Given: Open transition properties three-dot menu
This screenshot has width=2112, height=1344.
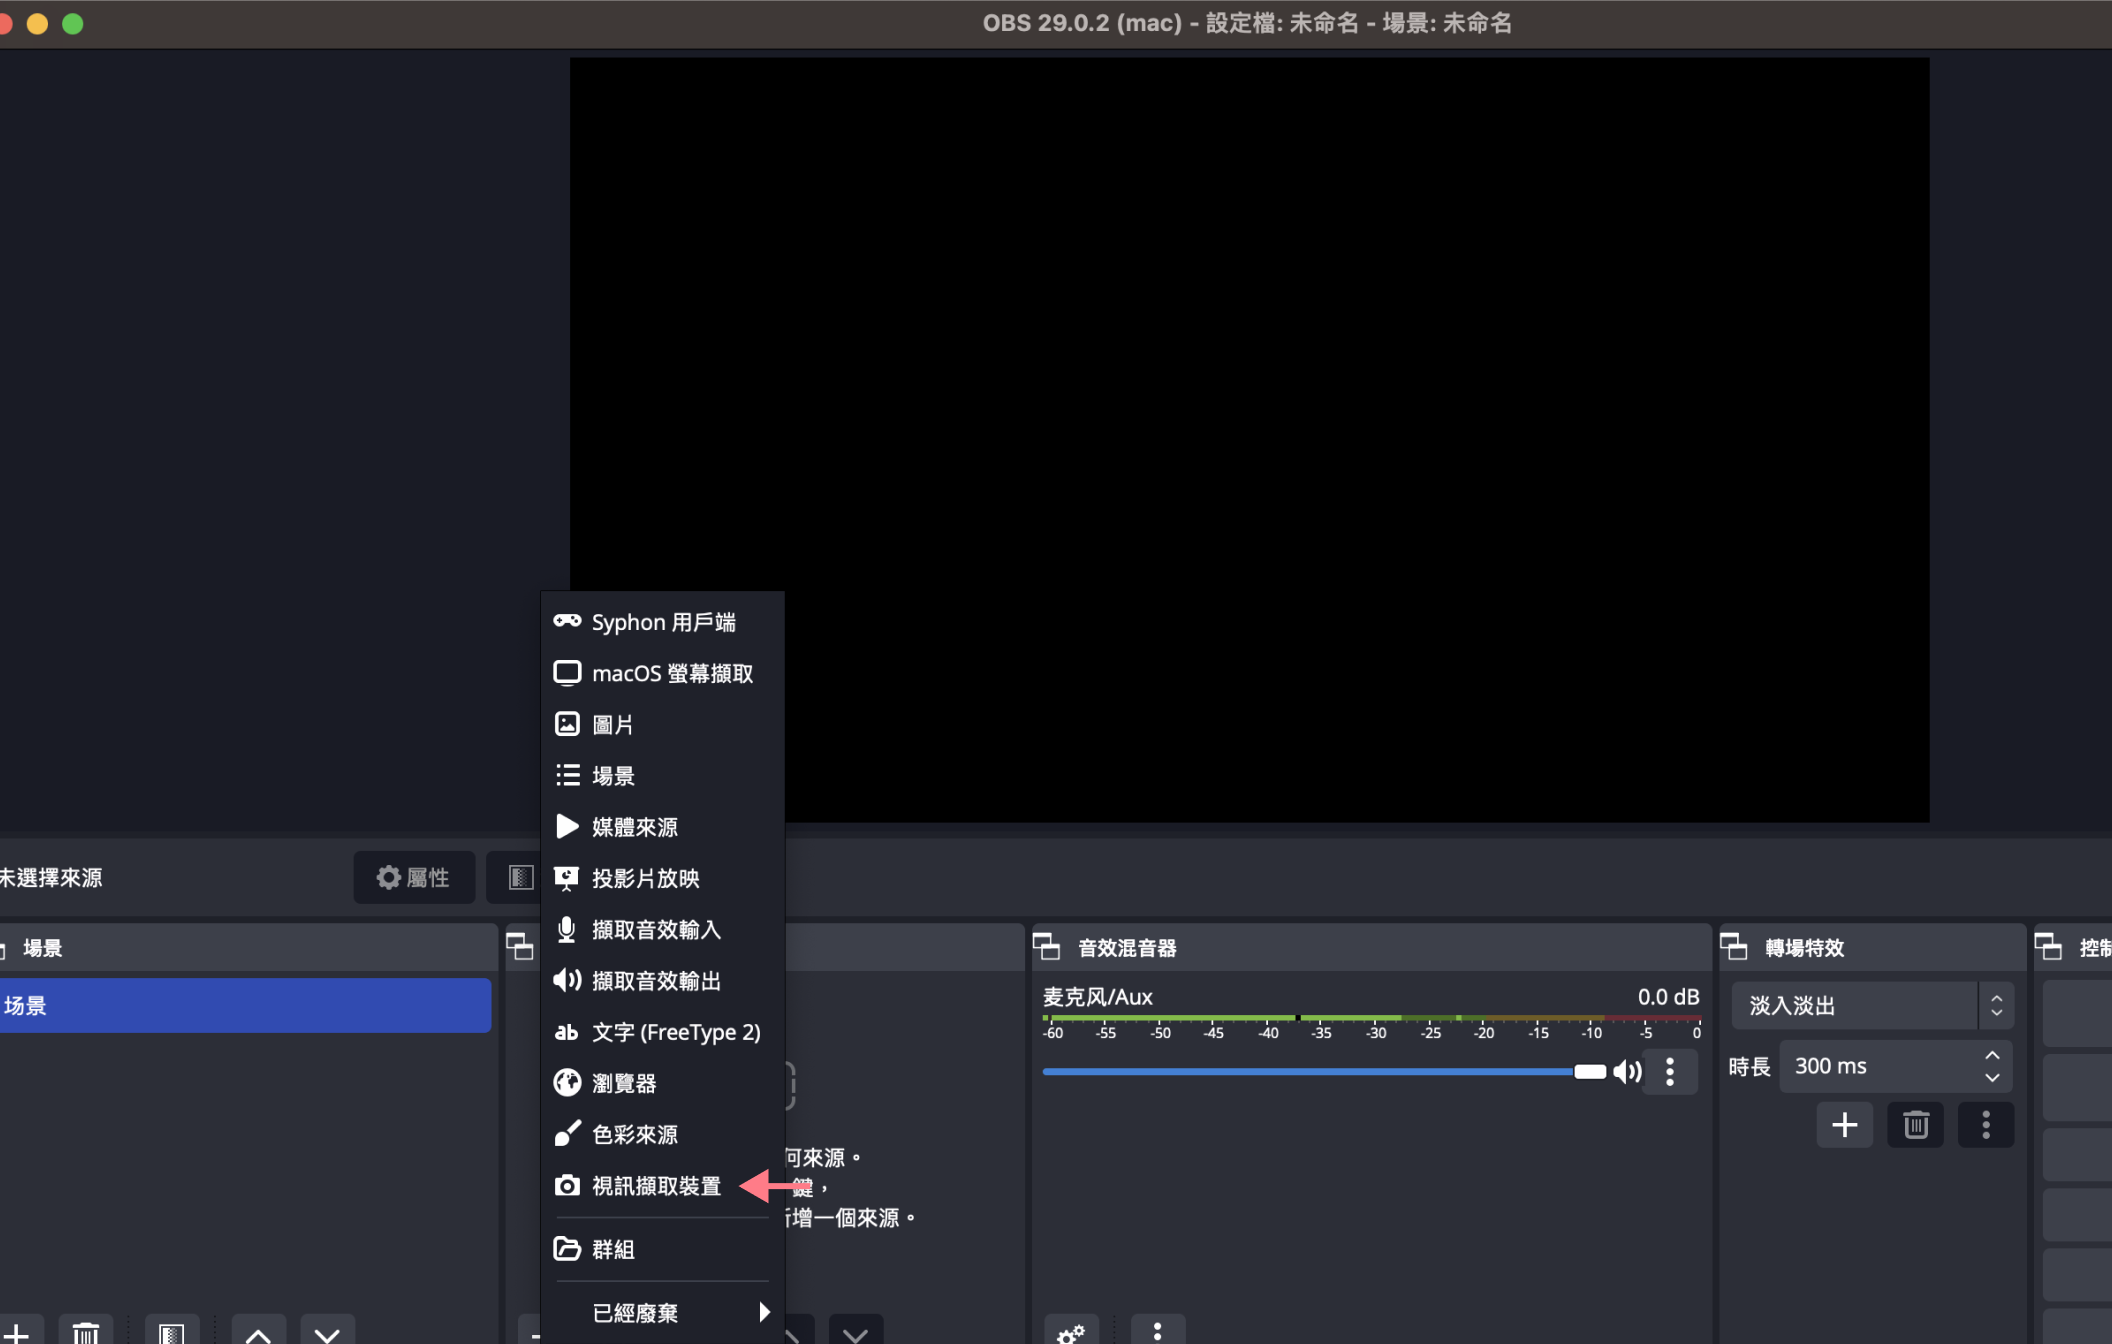Looking at the screenshot, I should [x=1985, y=1125].
